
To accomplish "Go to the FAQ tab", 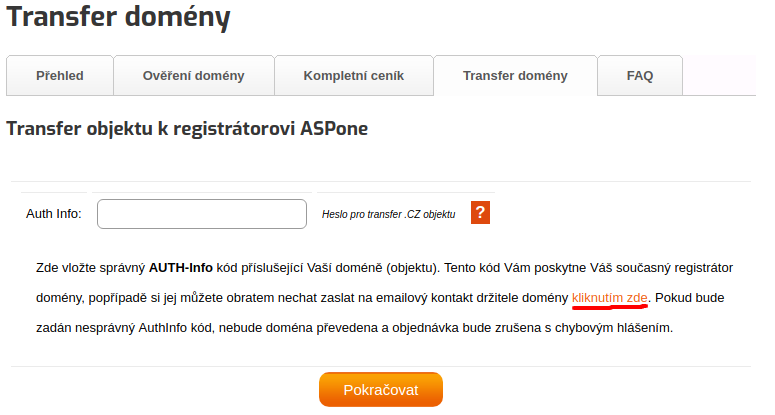I will pos(640,75).
